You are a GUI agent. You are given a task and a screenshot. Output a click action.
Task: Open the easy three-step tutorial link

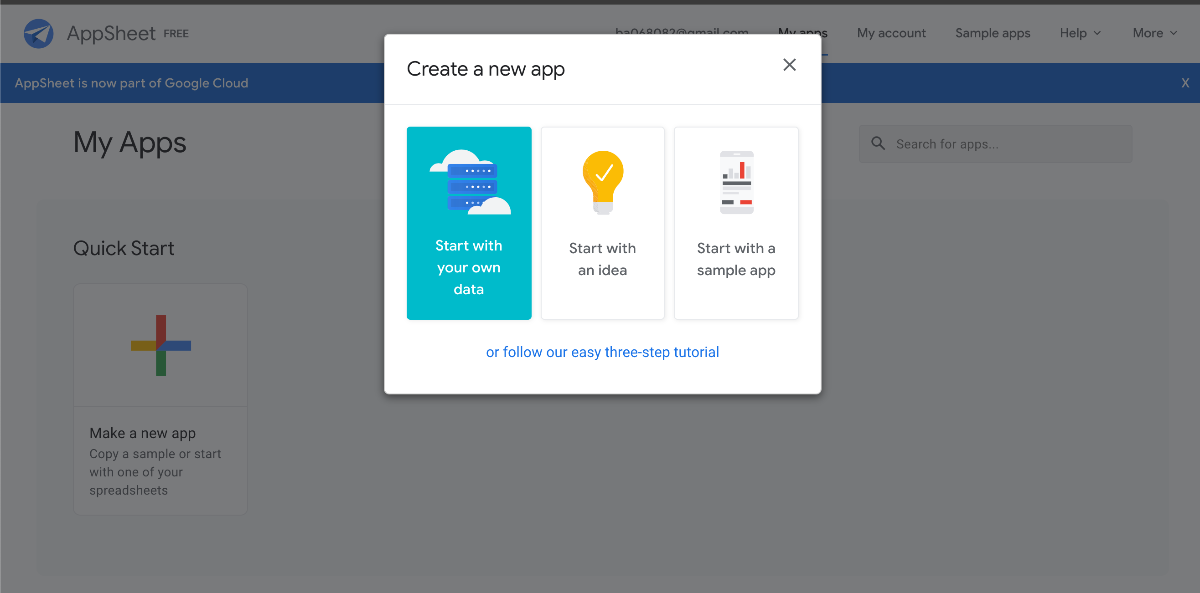[603, 352]
